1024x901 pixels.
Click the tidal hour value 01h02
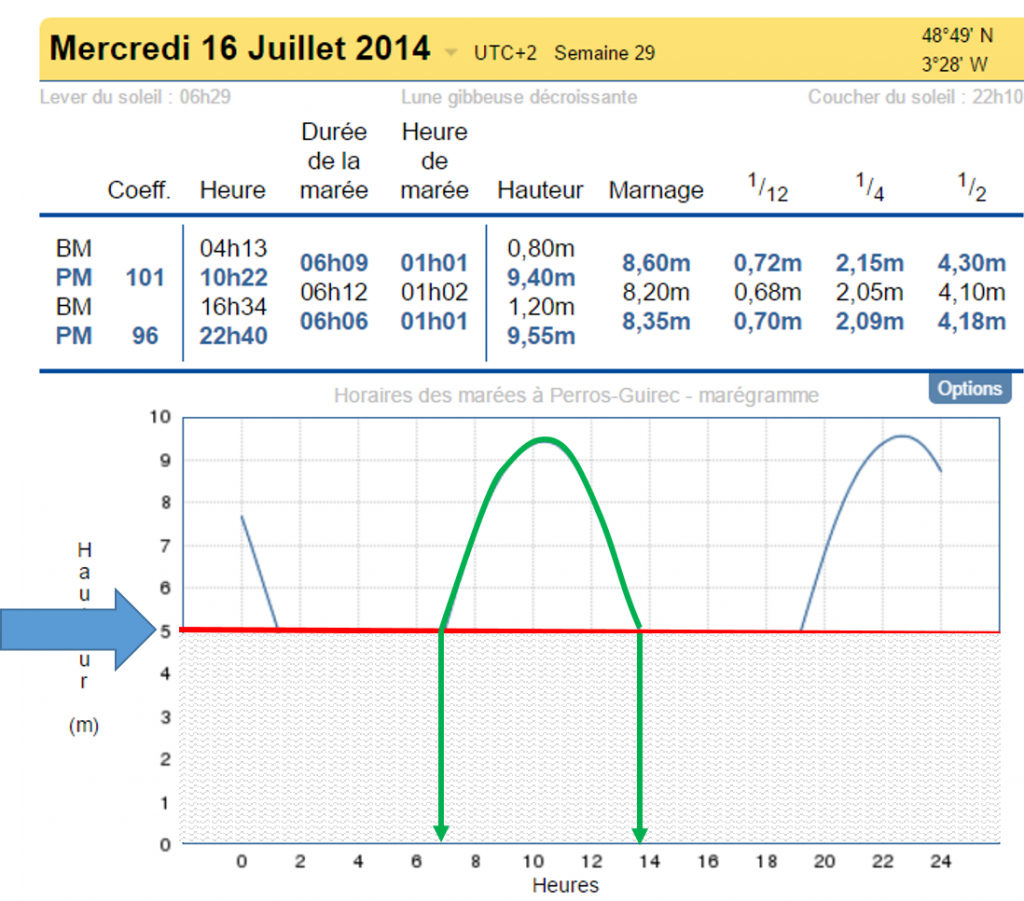pyautogui.click(x=434, y=292)
